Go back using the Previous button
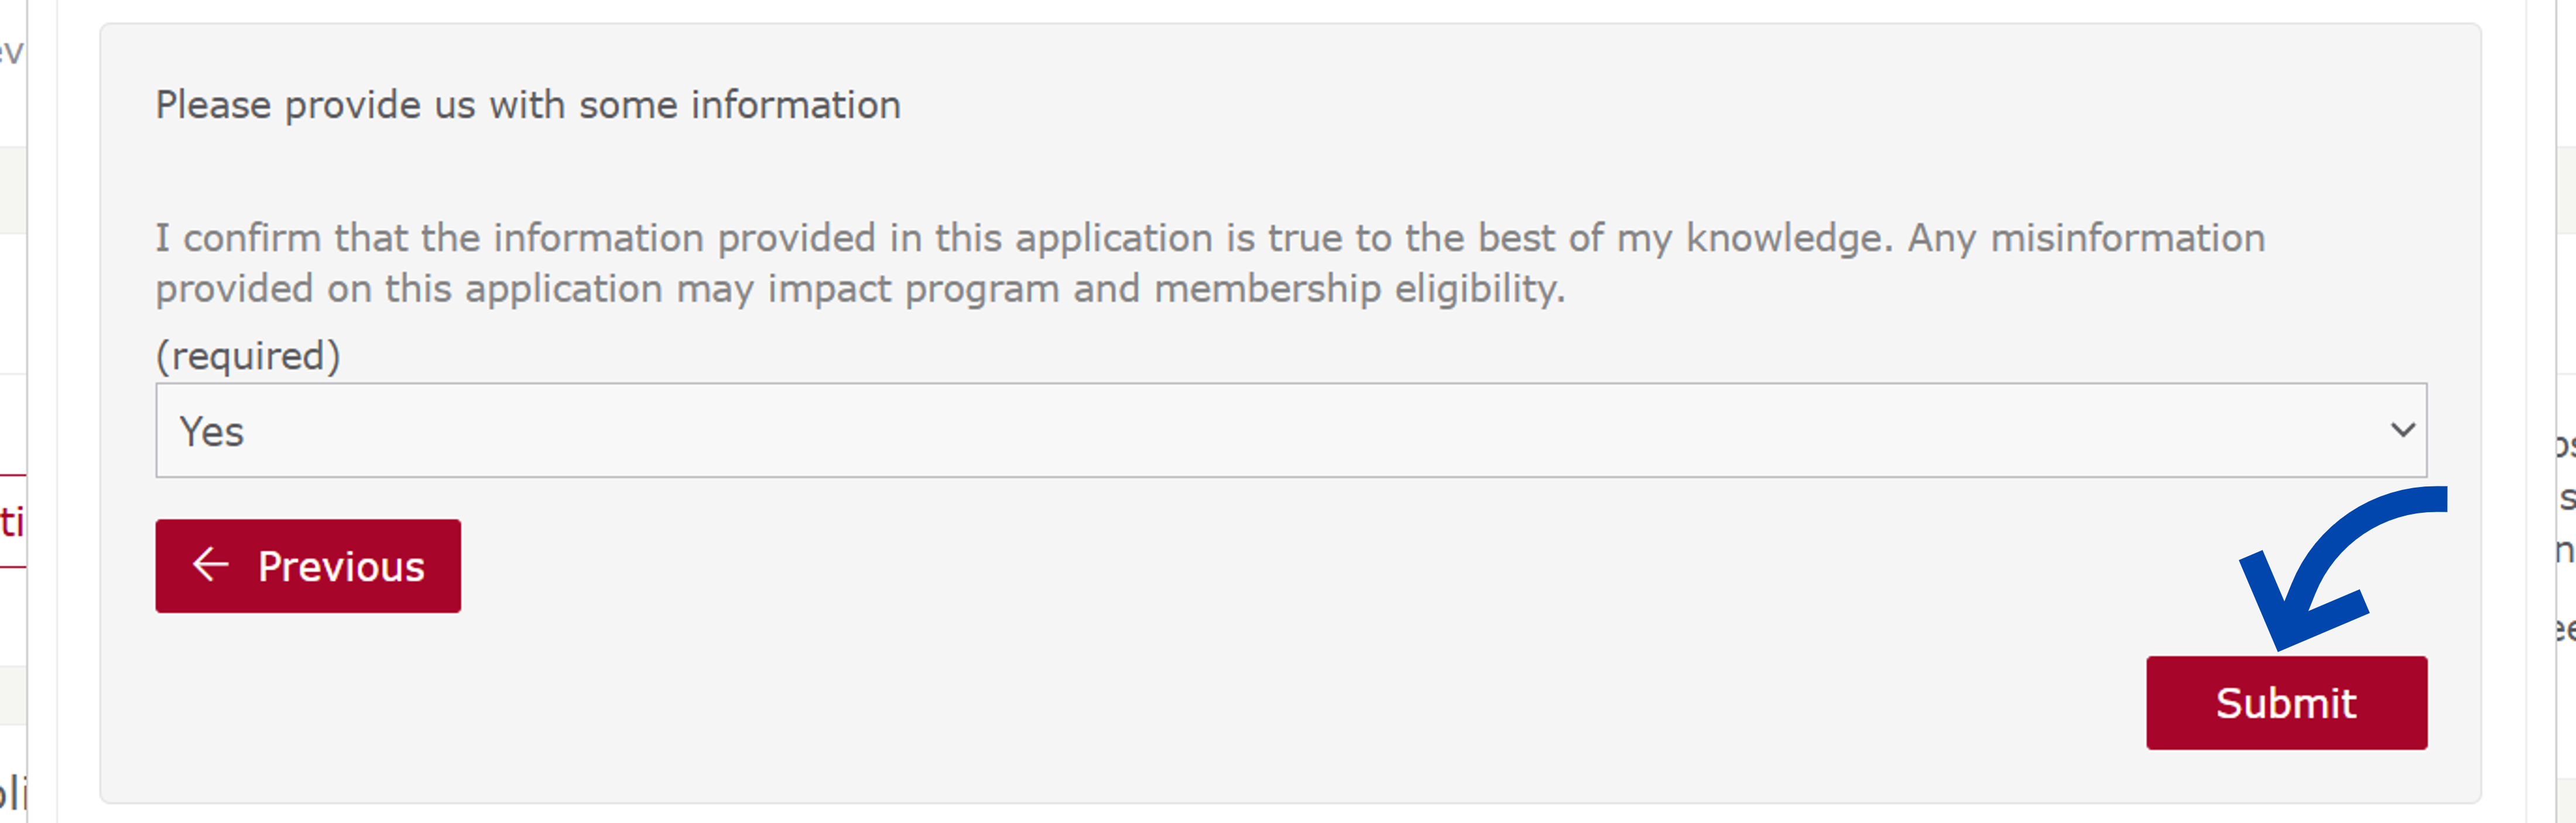Image resolution: width=2576 pixels, height=823 pixels. coord(308,566)
